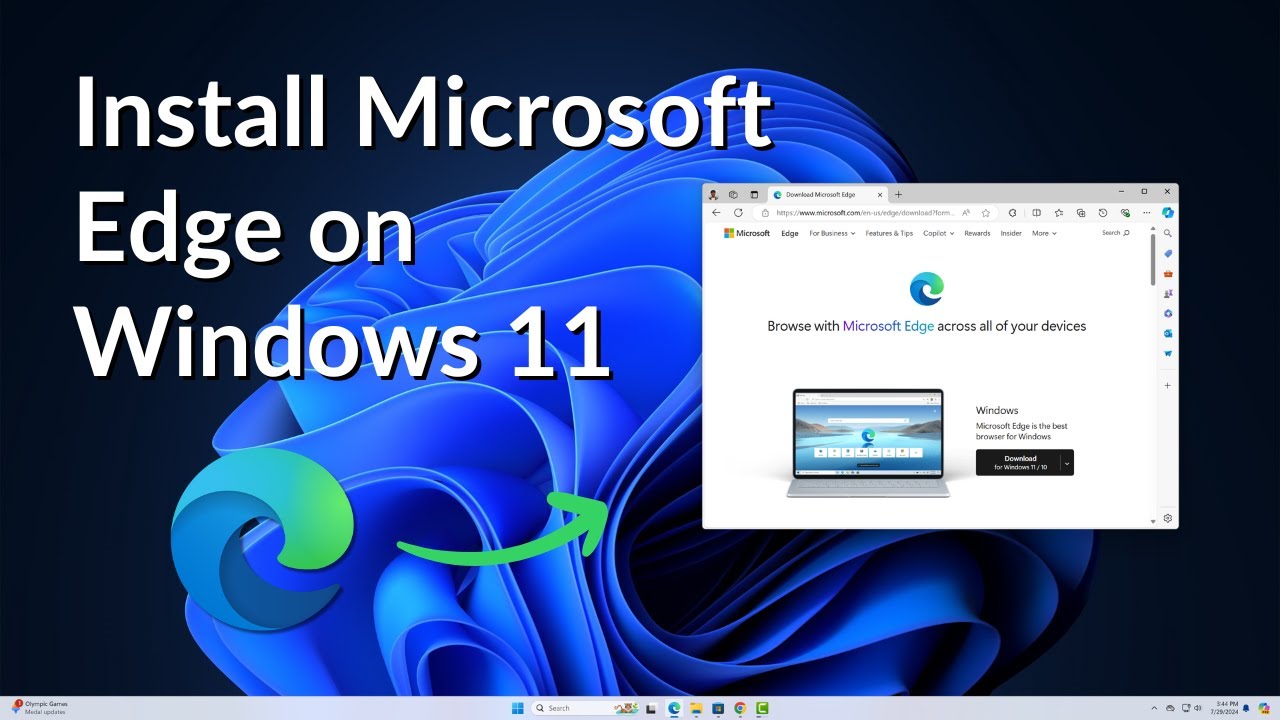Open Edge from the taskbar
This screenshot has width=1280, height=720.
674,708
